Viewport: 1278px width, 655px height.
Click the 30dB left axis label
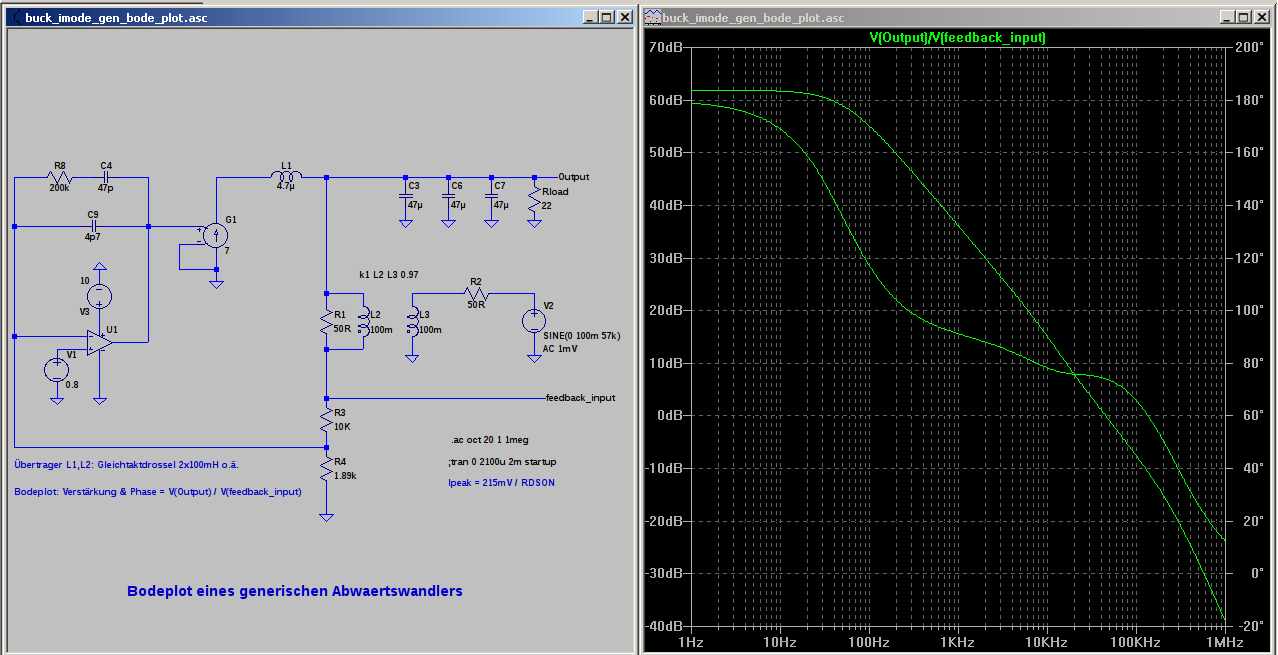(665, 258)
